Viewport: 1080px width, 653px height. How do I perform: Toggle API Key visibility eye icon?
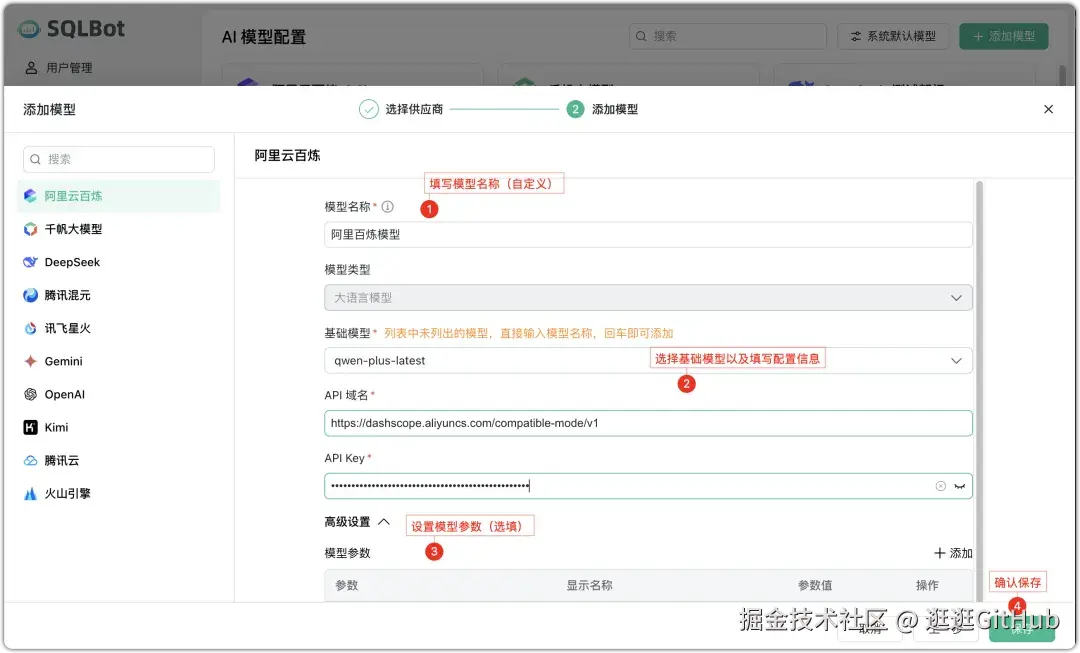[959, 486]
